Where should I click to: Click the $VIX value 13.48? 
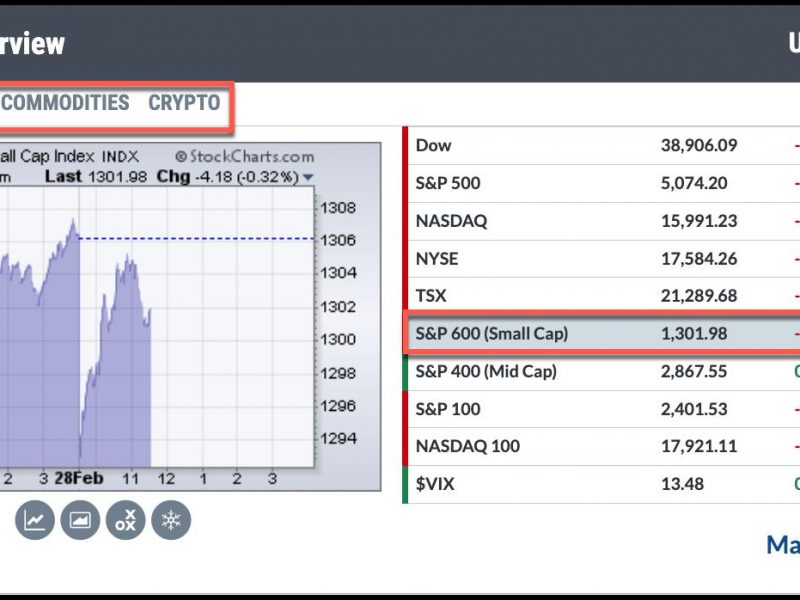(682, 484)
